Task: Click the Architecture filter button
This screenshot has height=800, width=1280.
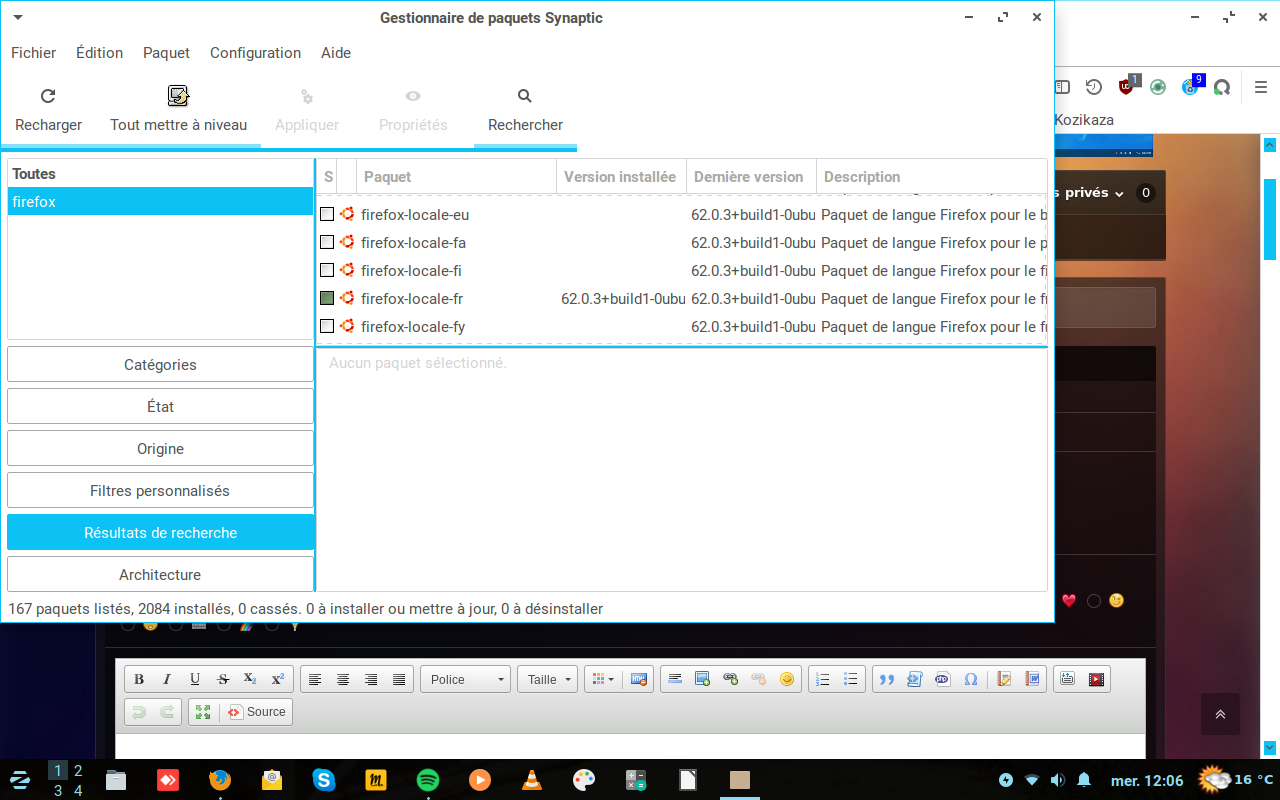Action: pos(160,575)
